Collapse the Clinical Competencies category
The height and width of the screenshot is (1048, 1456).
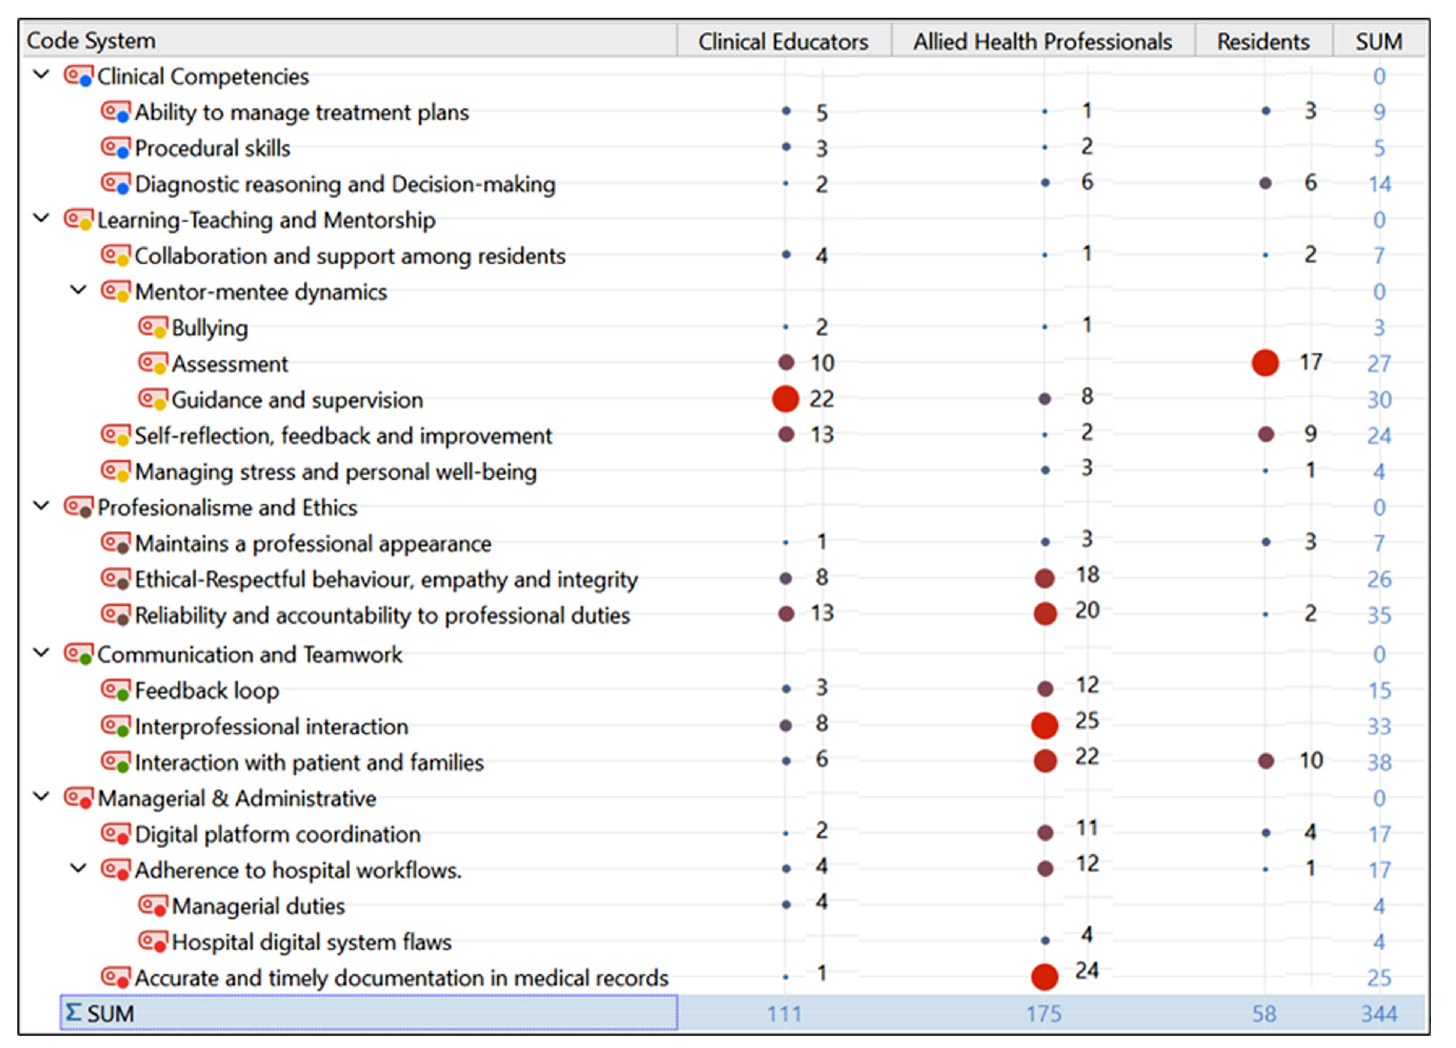(41, 75)
